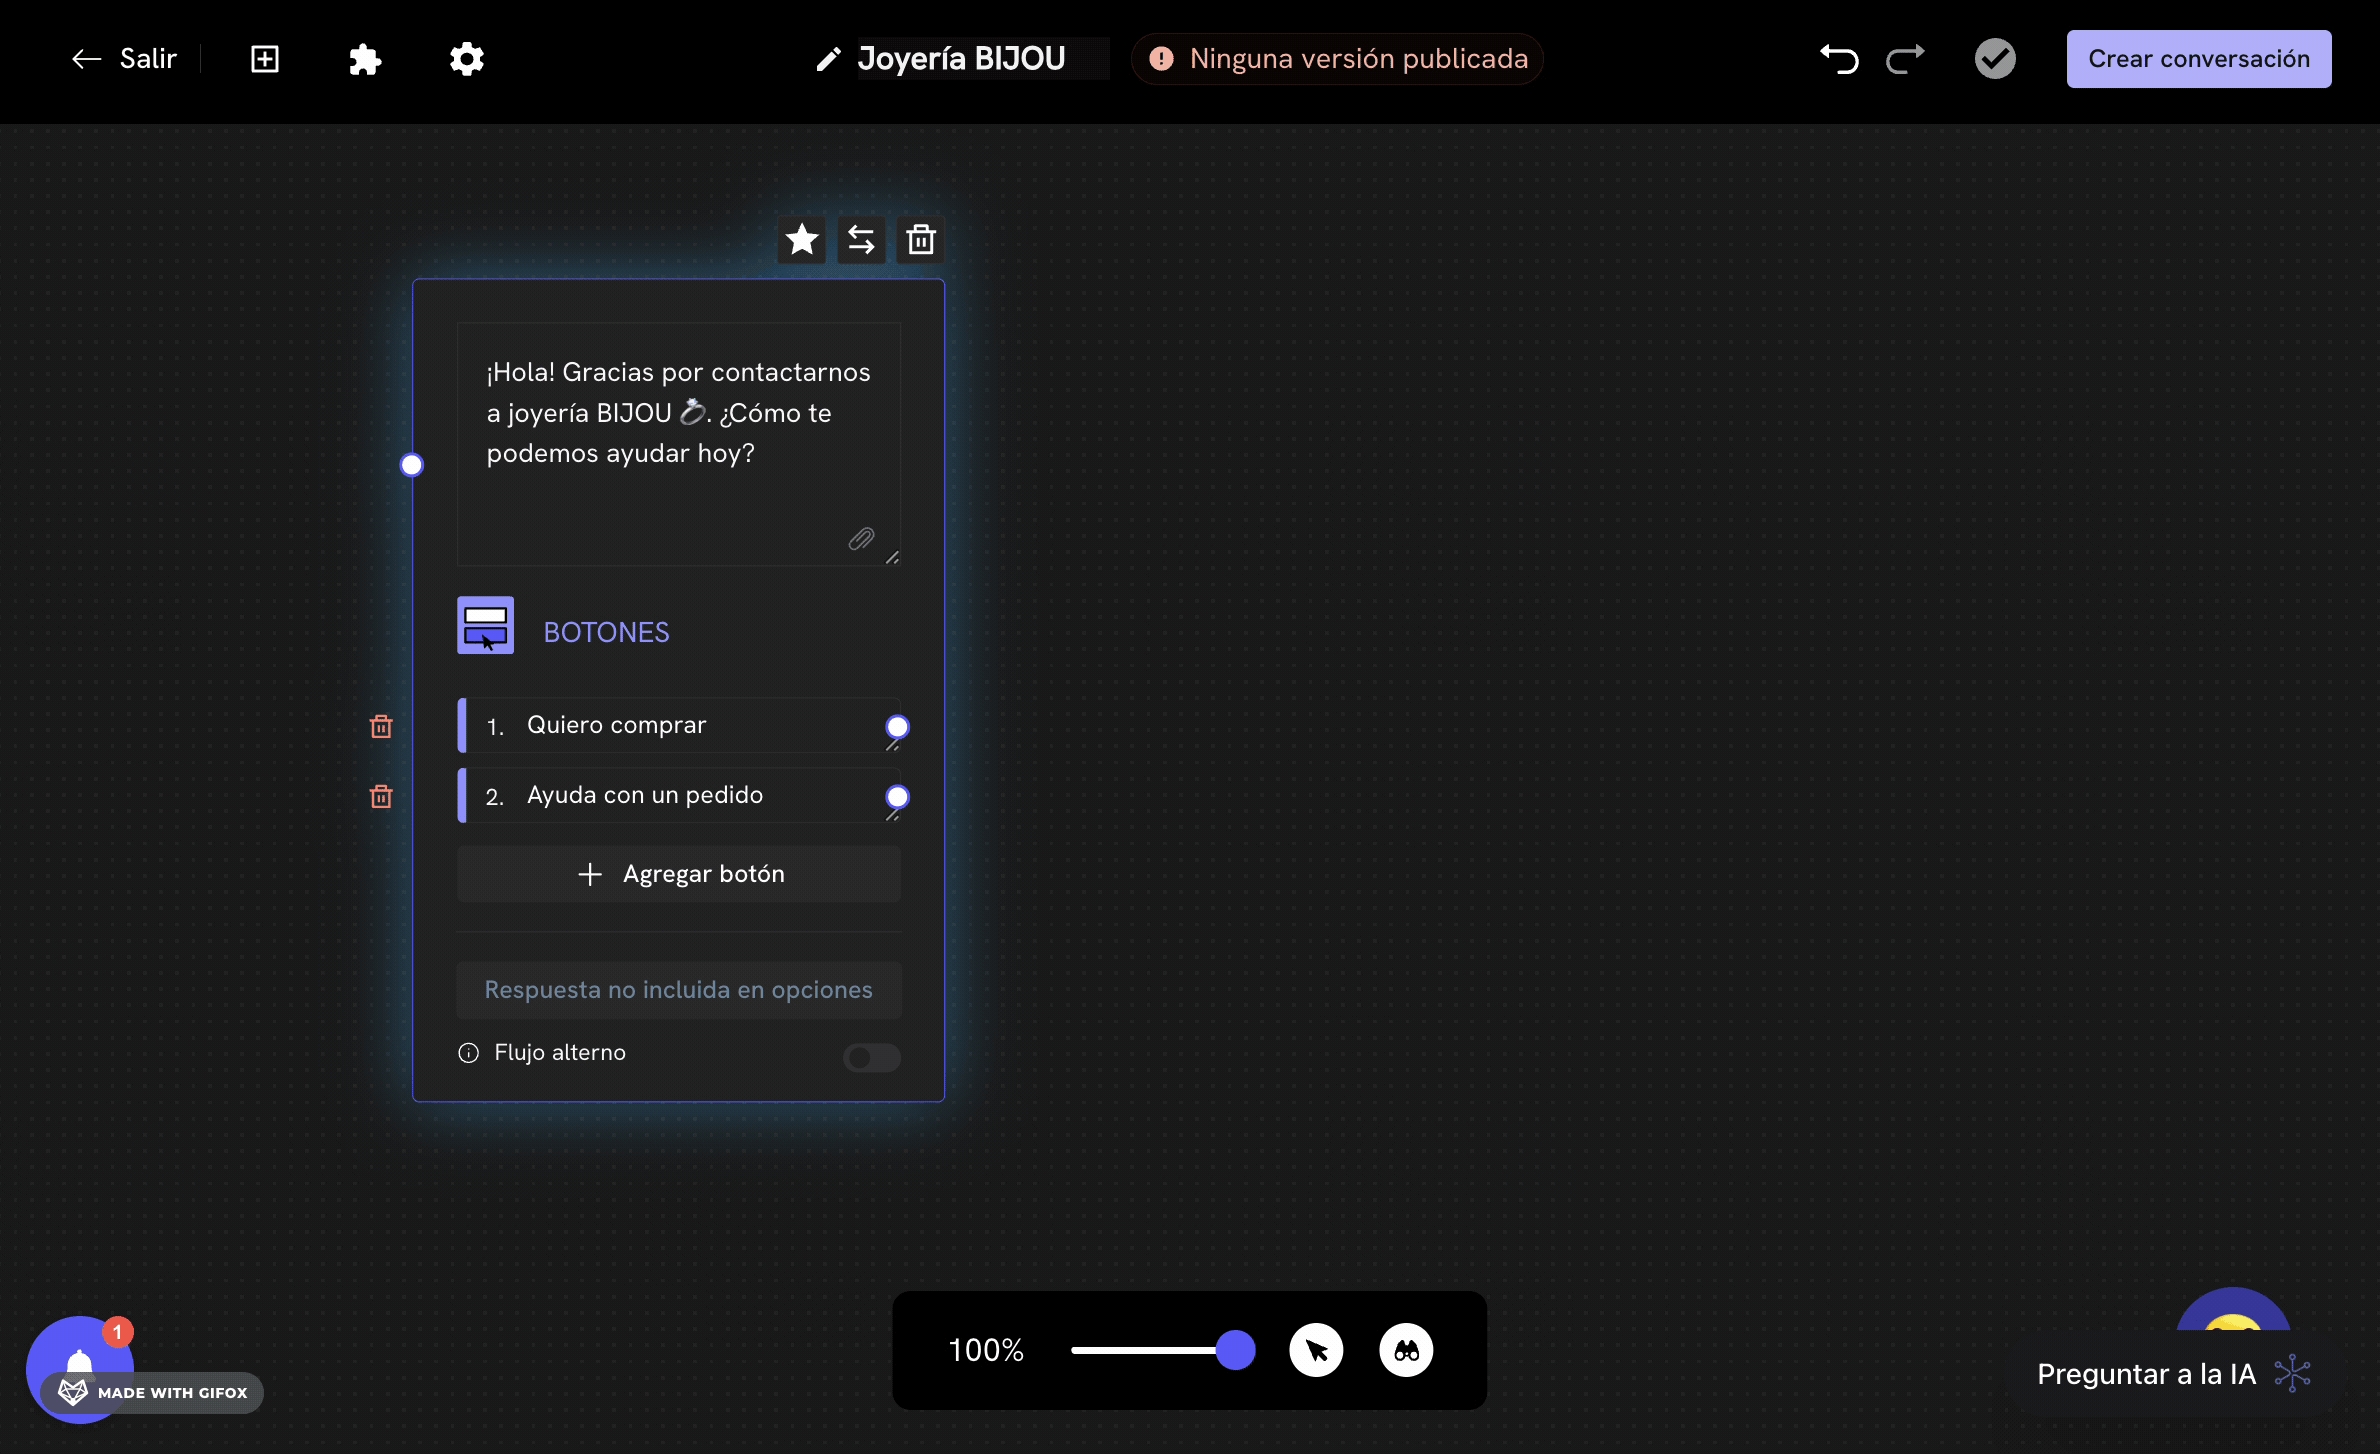Screen dimensions: 2380x1454
Task: Click the redo arrow
Action: click(x=1905, y=59)
